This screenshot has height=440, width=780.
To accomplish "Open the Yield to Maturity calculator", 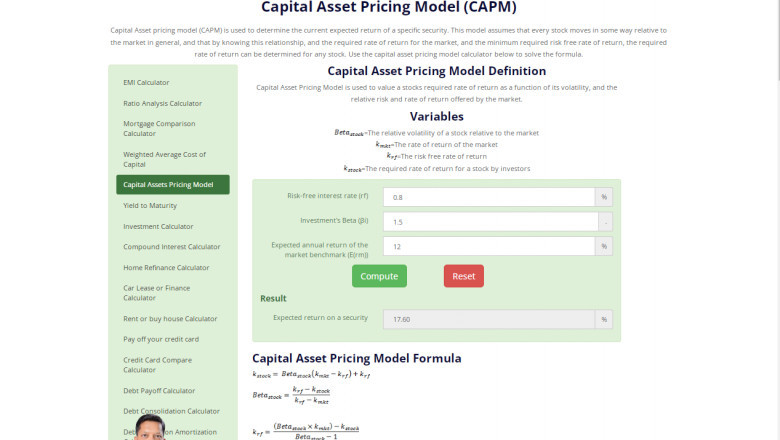I will point(150,205).
